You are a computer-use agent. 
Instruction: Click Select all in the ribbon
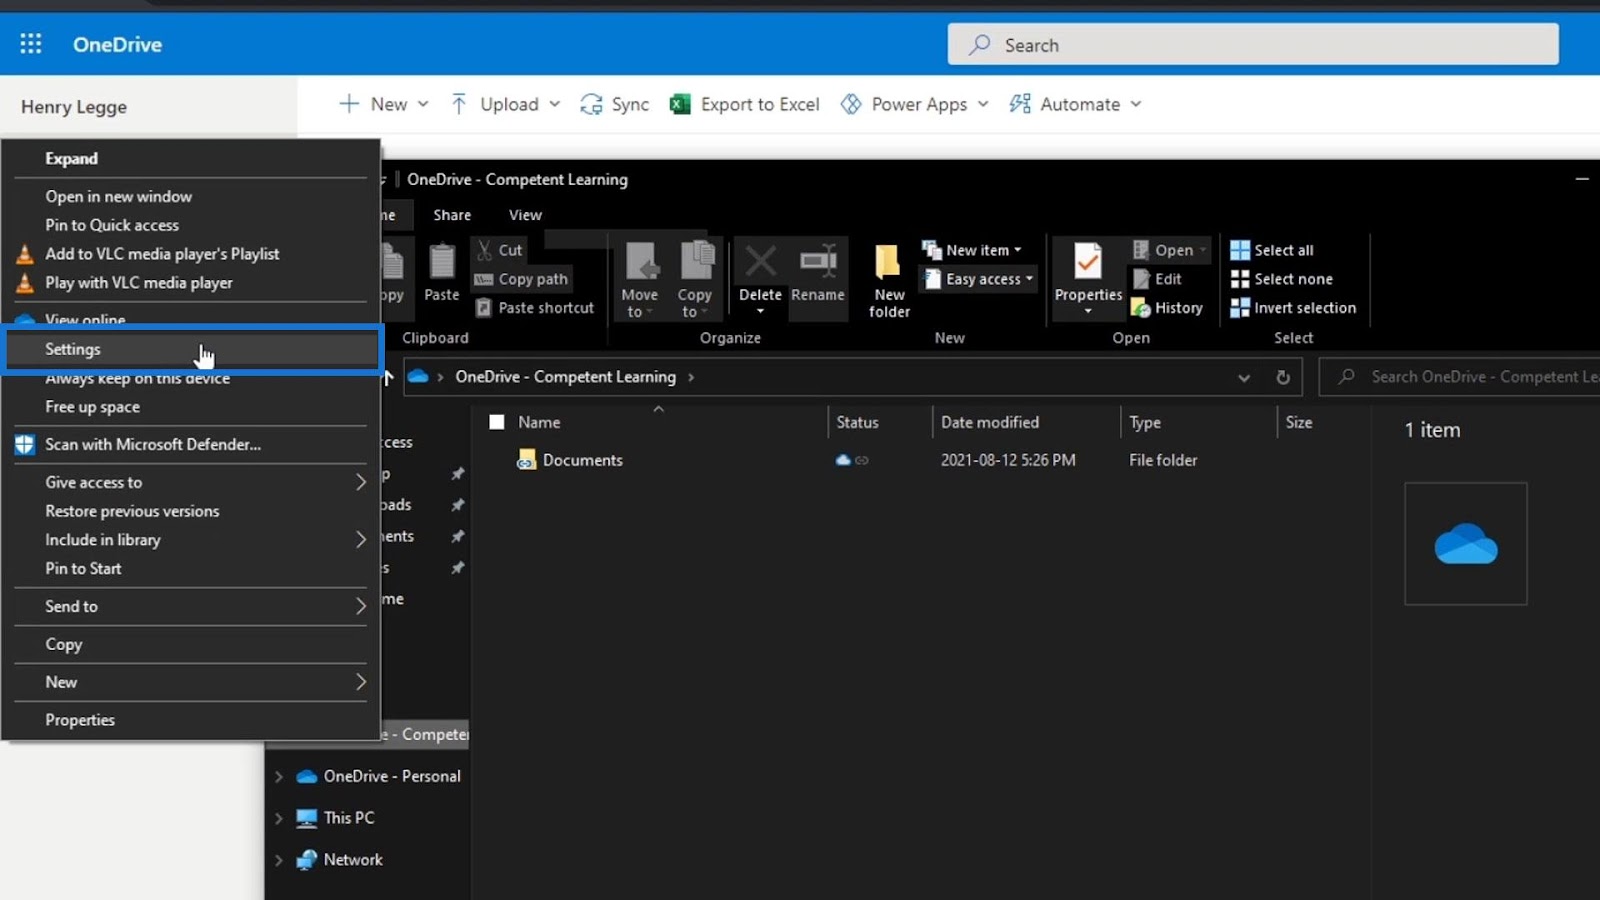coord(1272,250)
